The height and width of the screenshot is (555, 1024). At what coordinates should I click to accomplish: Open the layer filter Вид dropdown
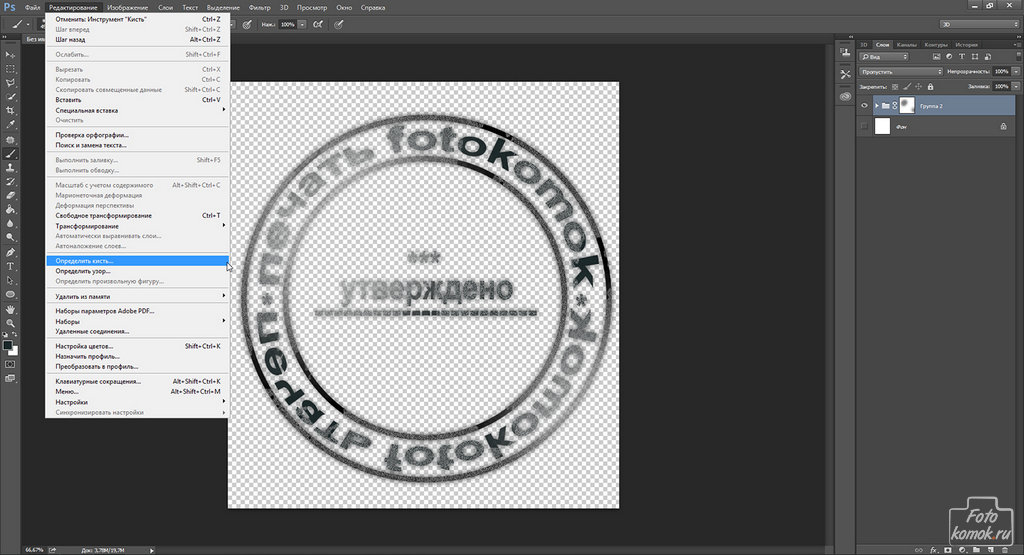click(884, 57)
